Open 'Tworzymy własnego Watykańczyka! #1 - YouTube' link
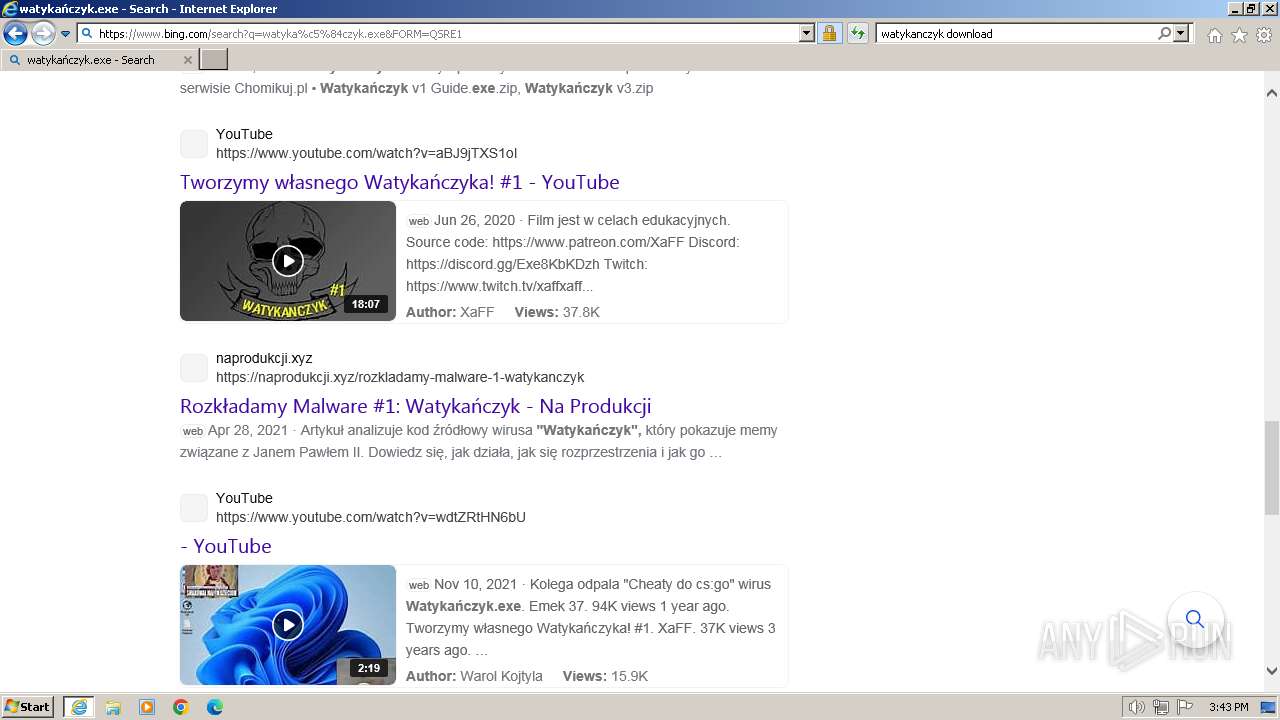Viewport: 1280px width, 720px height. (x=399, y=182)
